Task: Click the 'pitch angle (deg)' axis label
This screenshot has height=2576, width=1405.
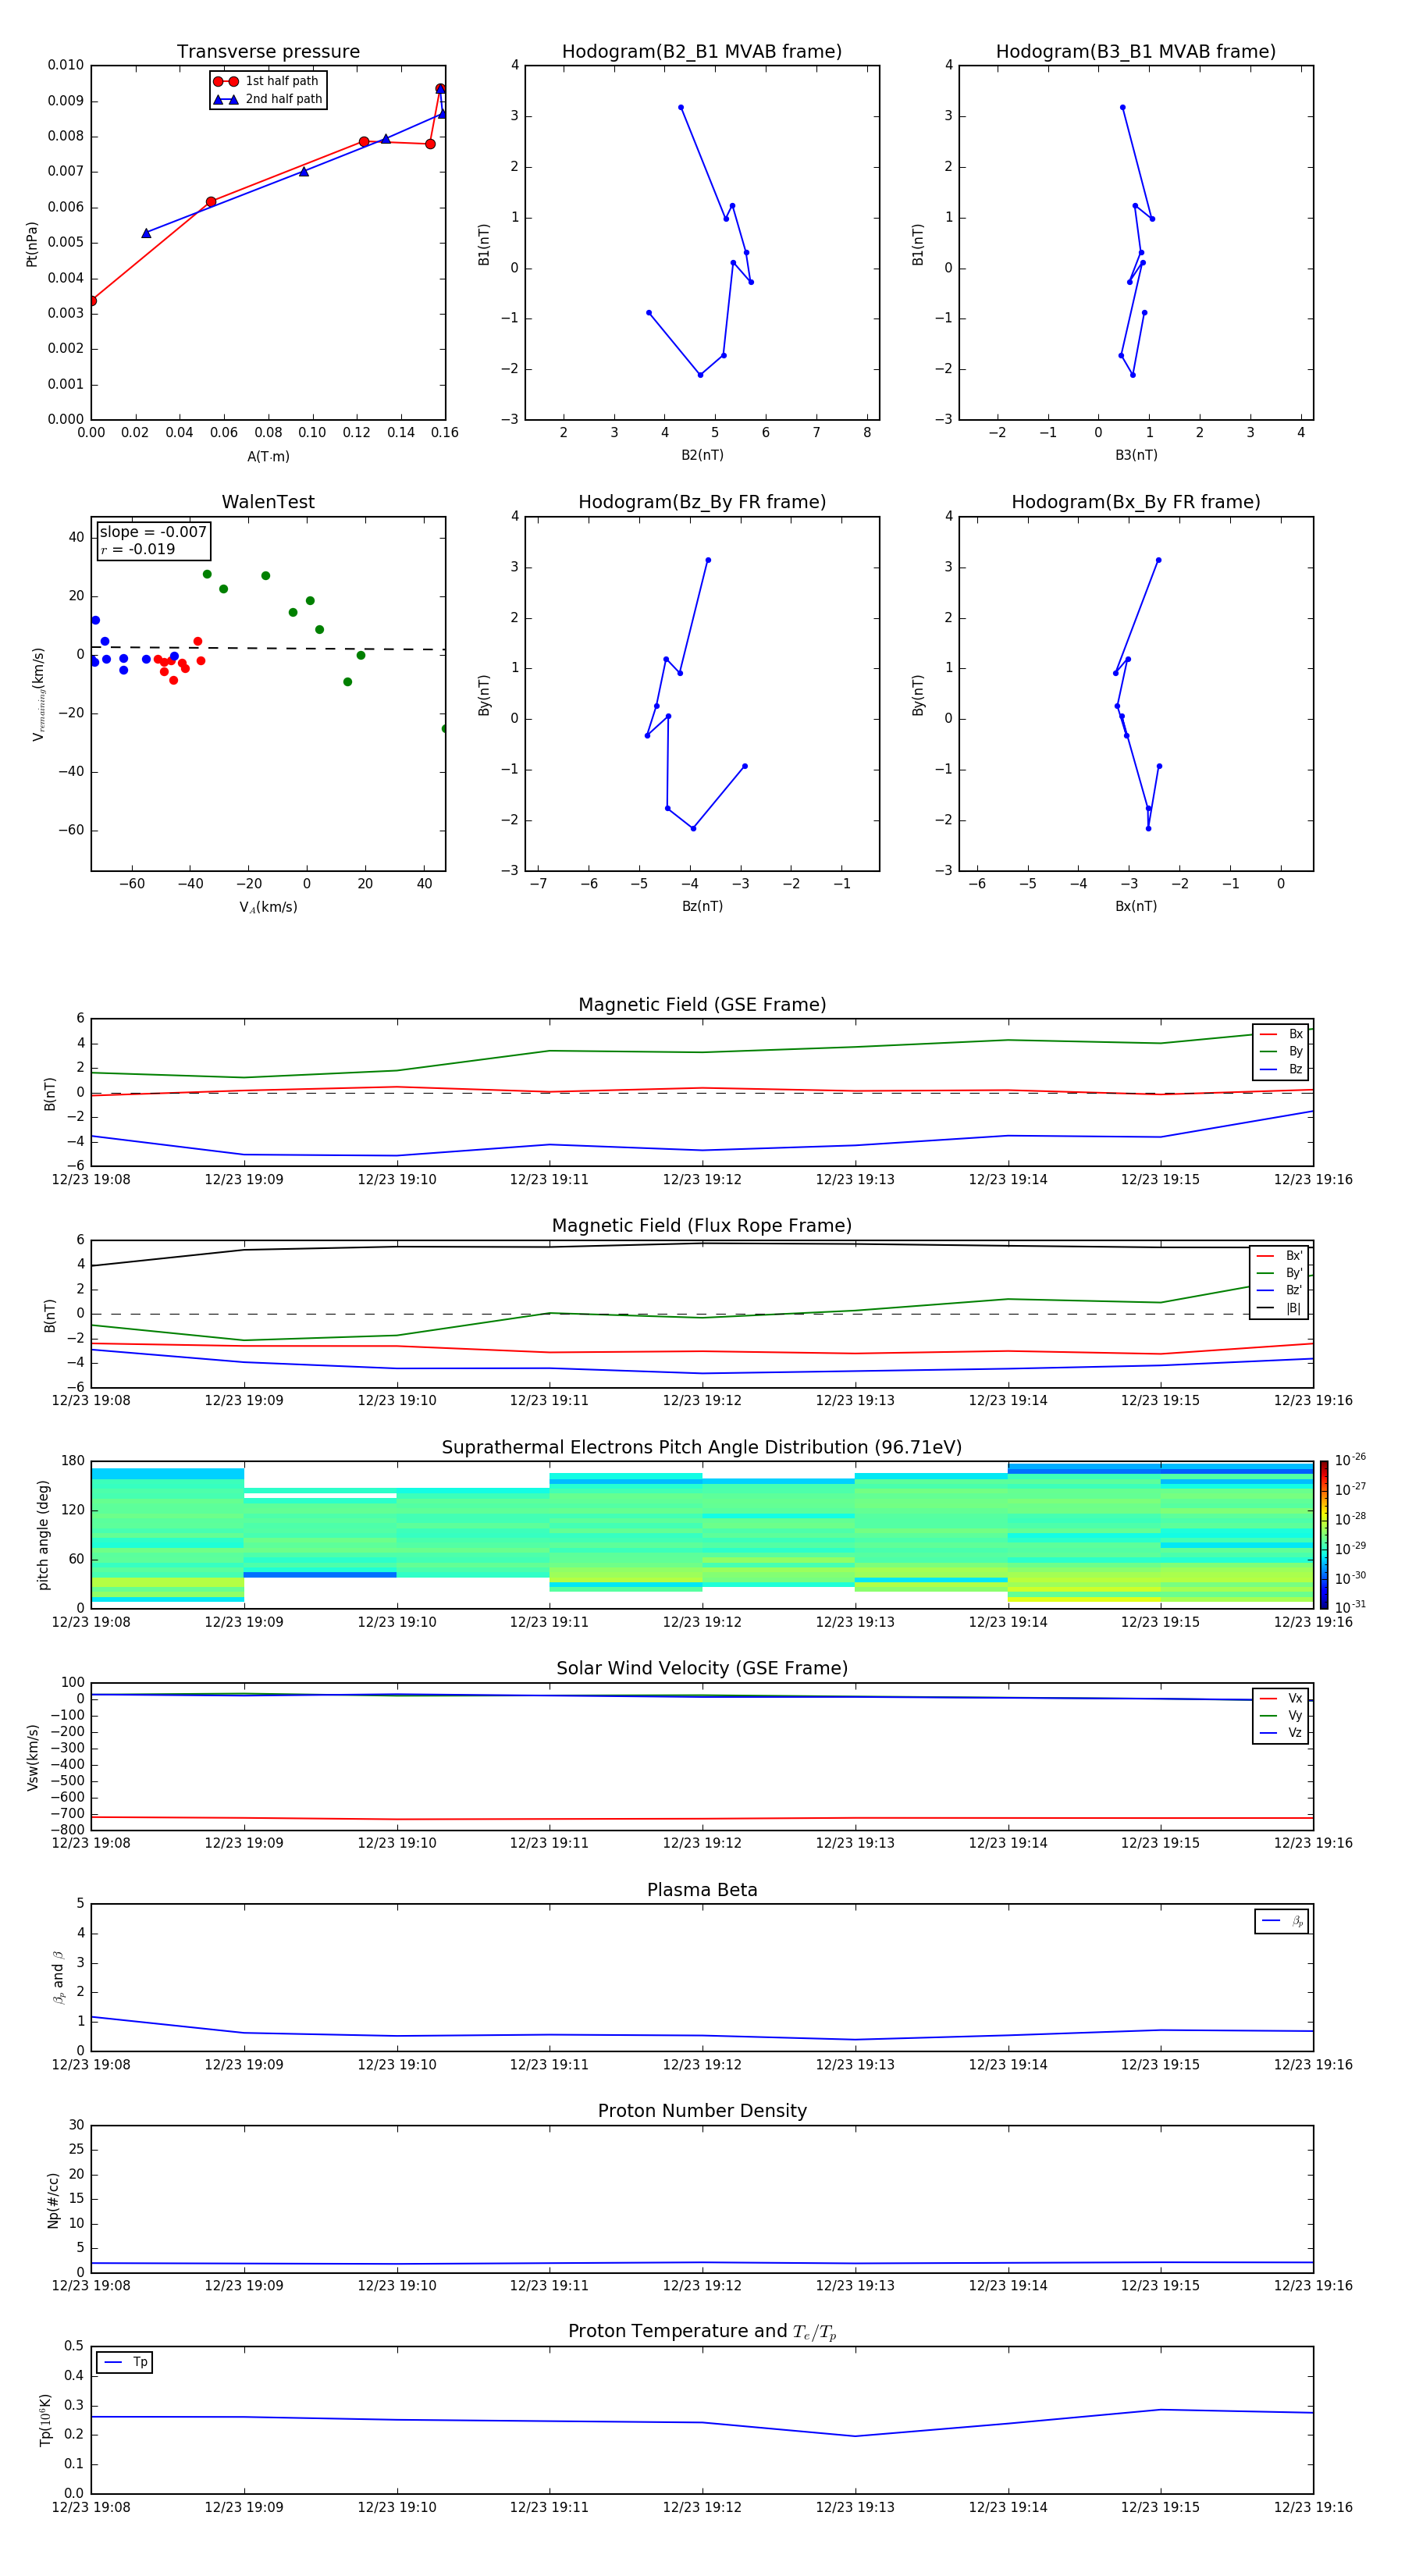Action: 43,1534
